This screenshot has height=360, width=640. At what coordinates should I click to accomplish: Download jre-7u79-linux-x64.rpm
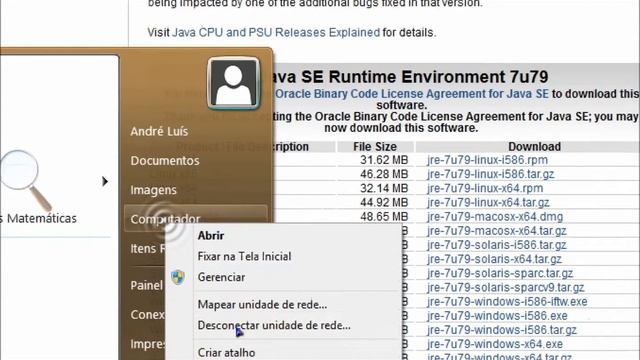(485, 188)
